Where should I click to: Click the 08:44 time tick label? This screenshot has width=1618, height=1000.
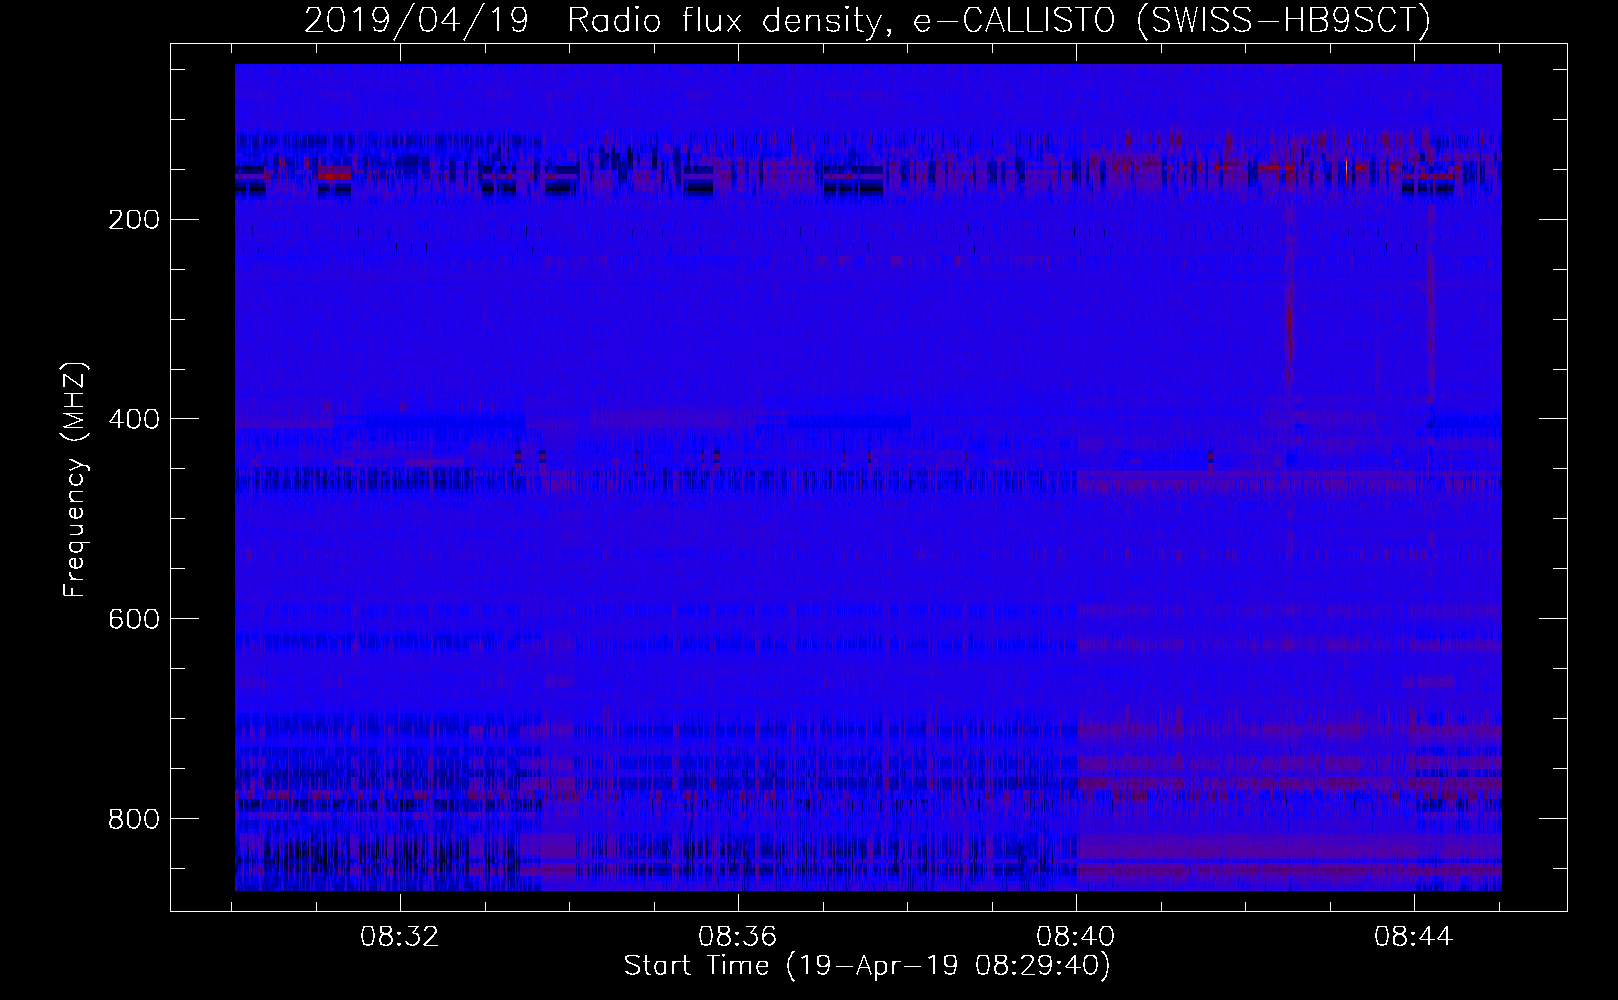coord(1414,937)
